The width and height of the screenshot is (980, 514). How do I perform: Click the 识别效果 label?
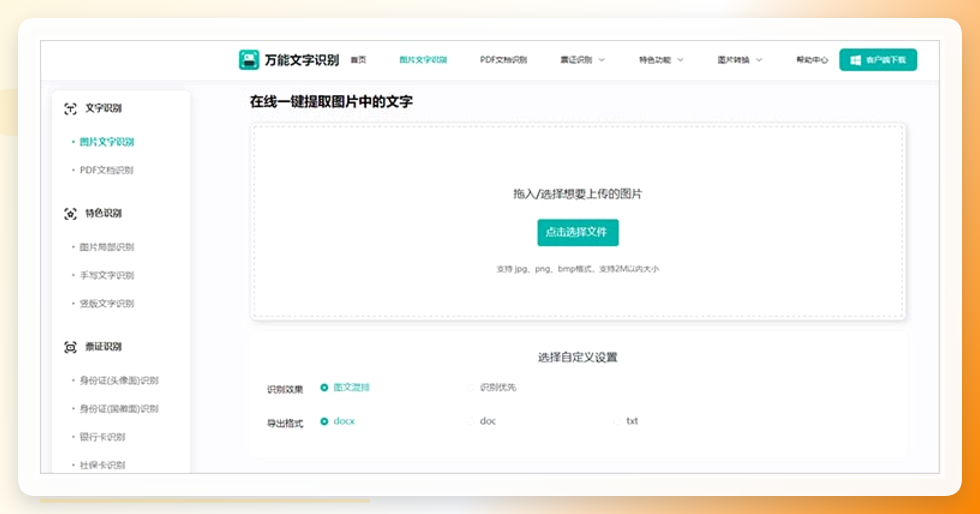point(285,390)
